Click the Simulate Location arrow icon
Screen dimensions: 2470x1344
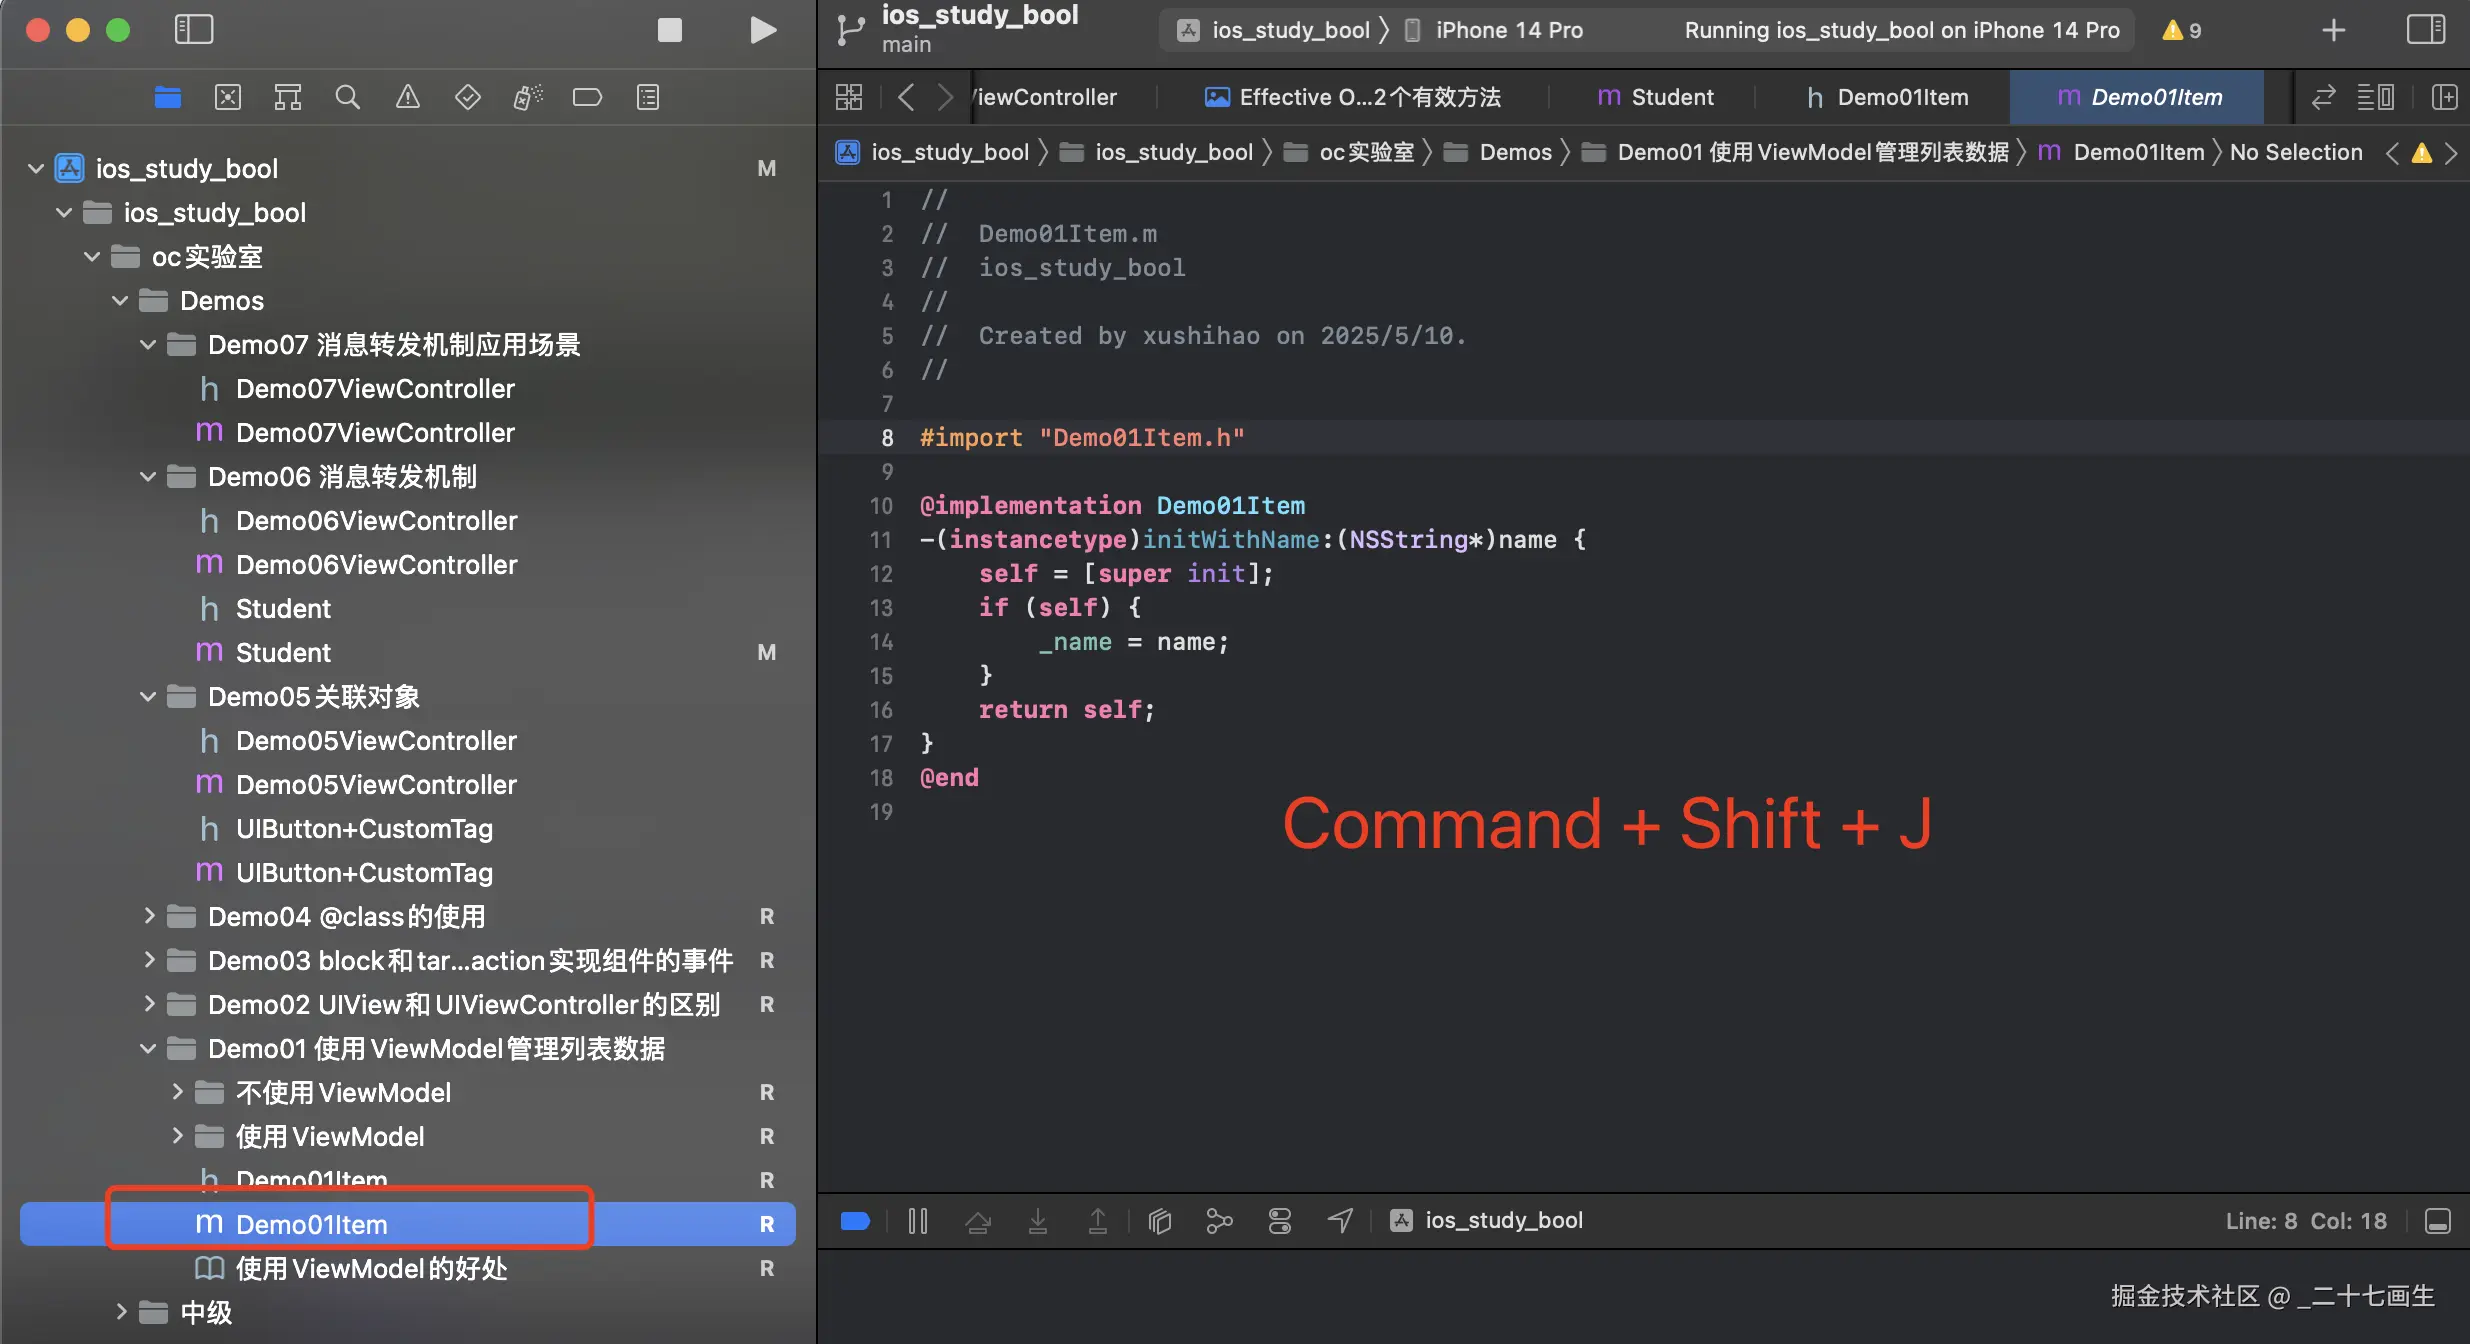(1340, 1221)
